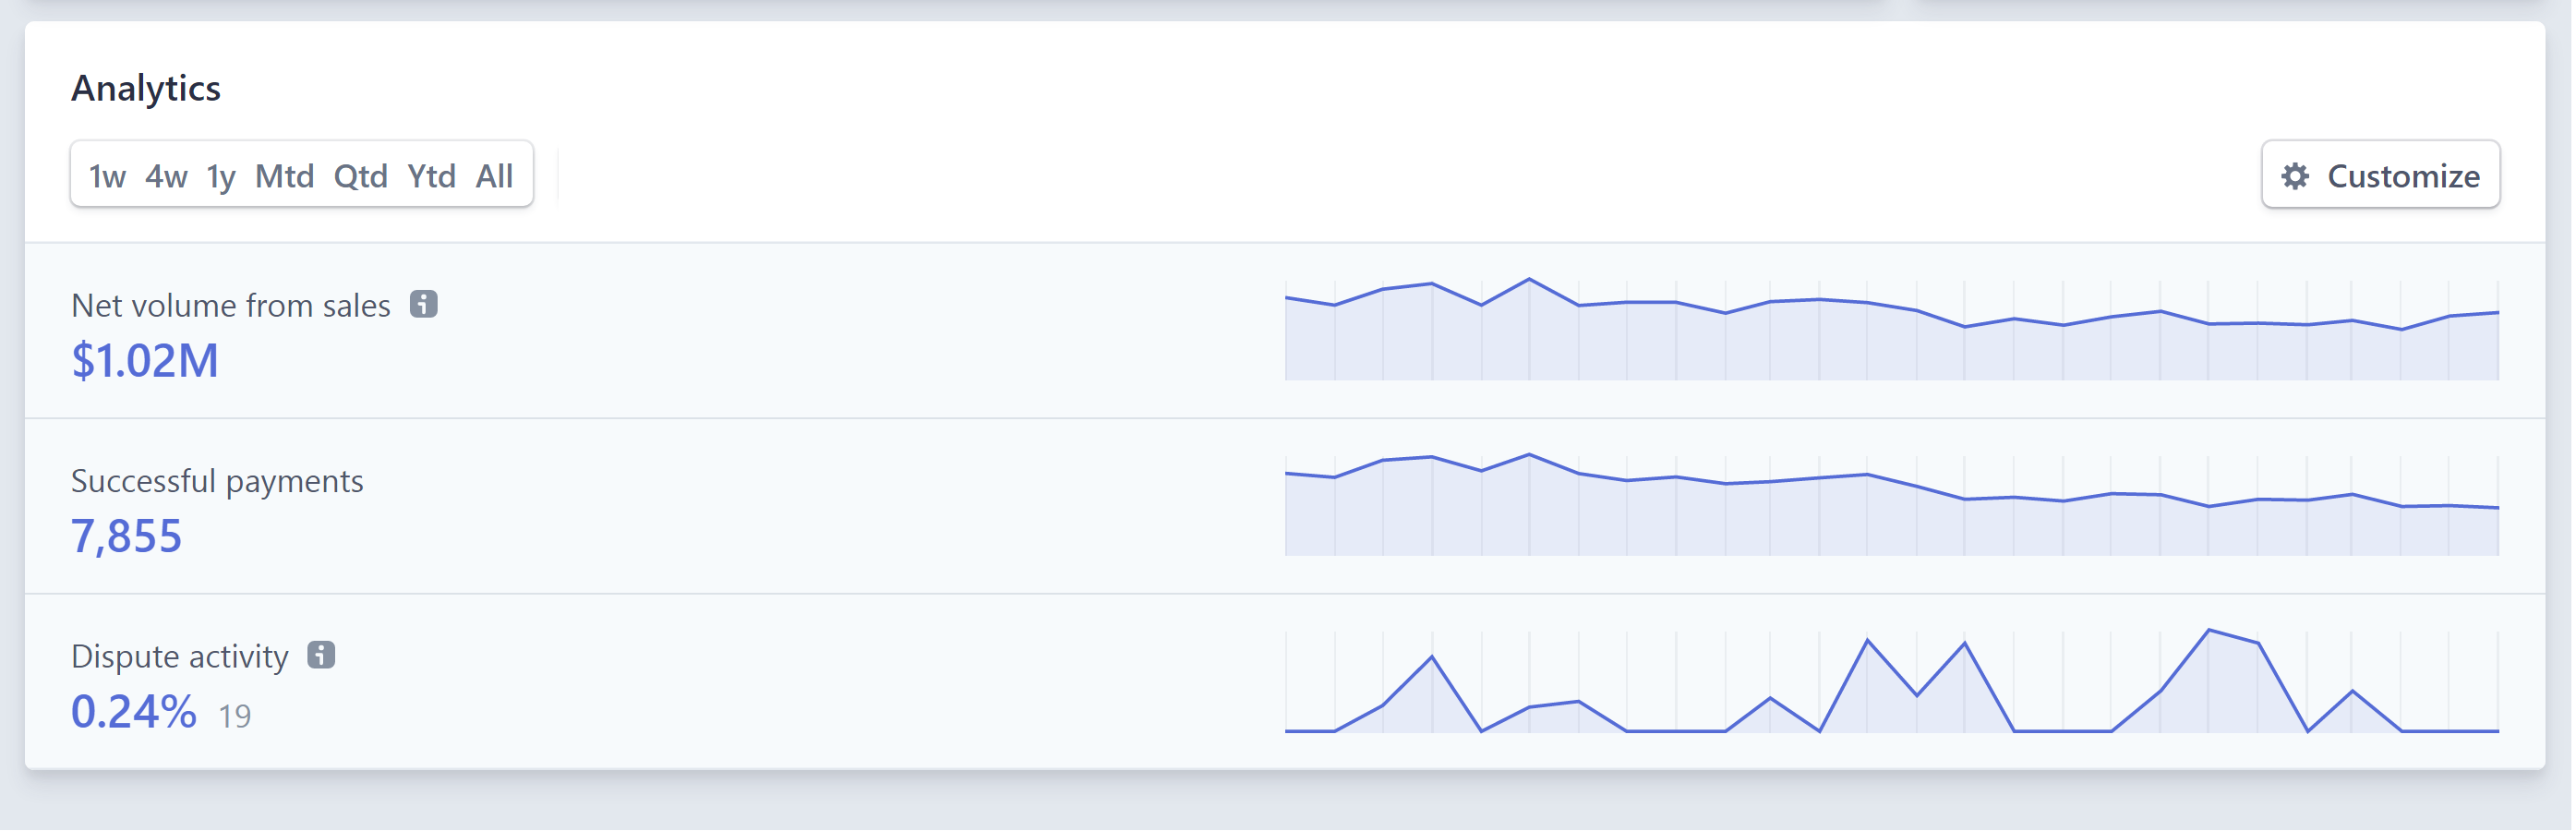Open the Customize analytics button
This screenshot has width=2576, height=831.
pyautogui.click(x=2381, y=175)
